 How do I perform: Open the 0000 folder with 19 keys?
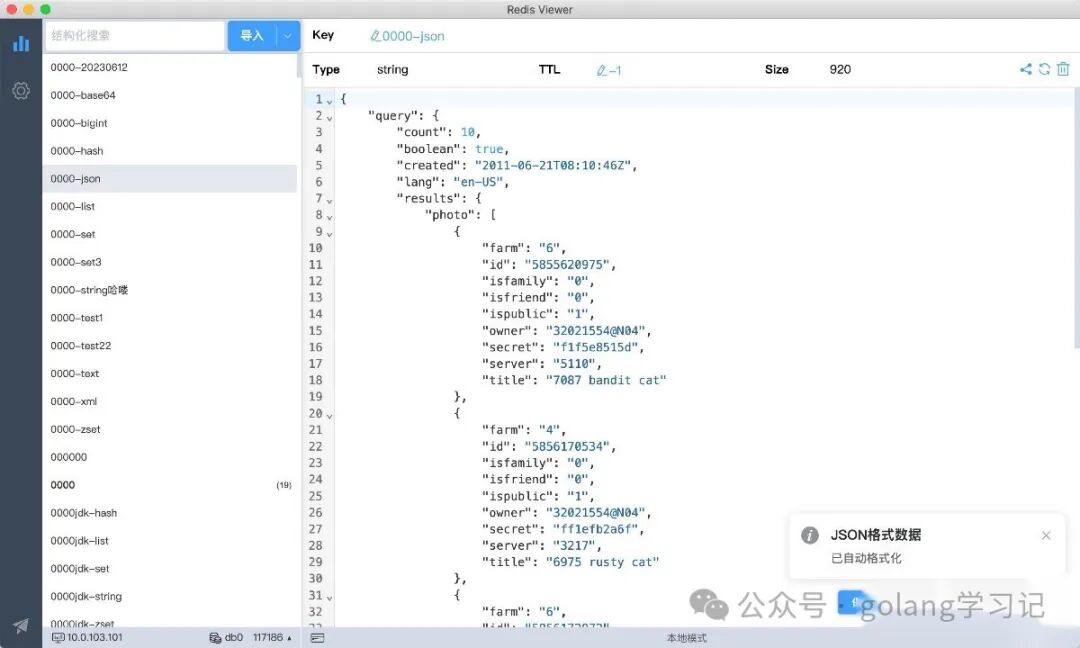point(169,485)
